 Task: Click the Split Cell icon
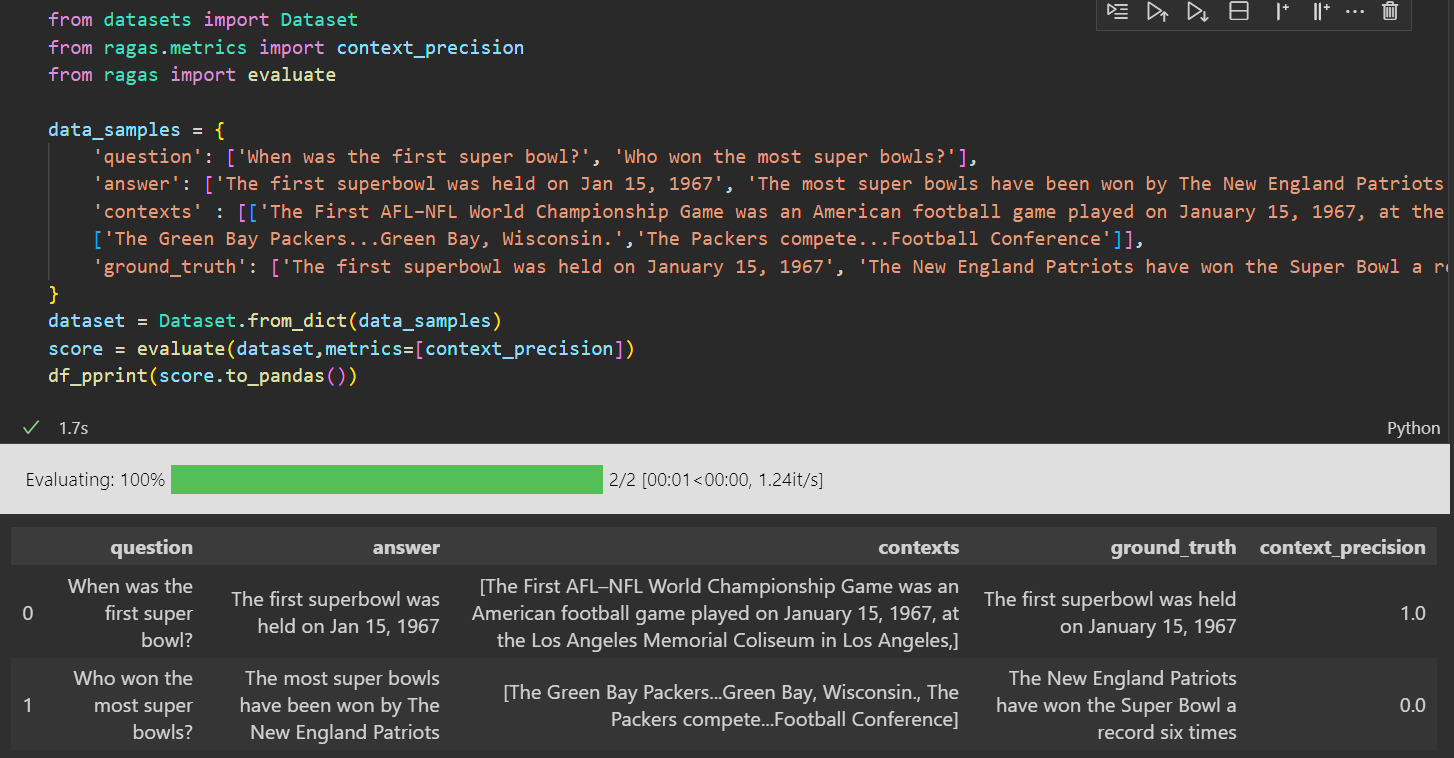pos(1239,12)
